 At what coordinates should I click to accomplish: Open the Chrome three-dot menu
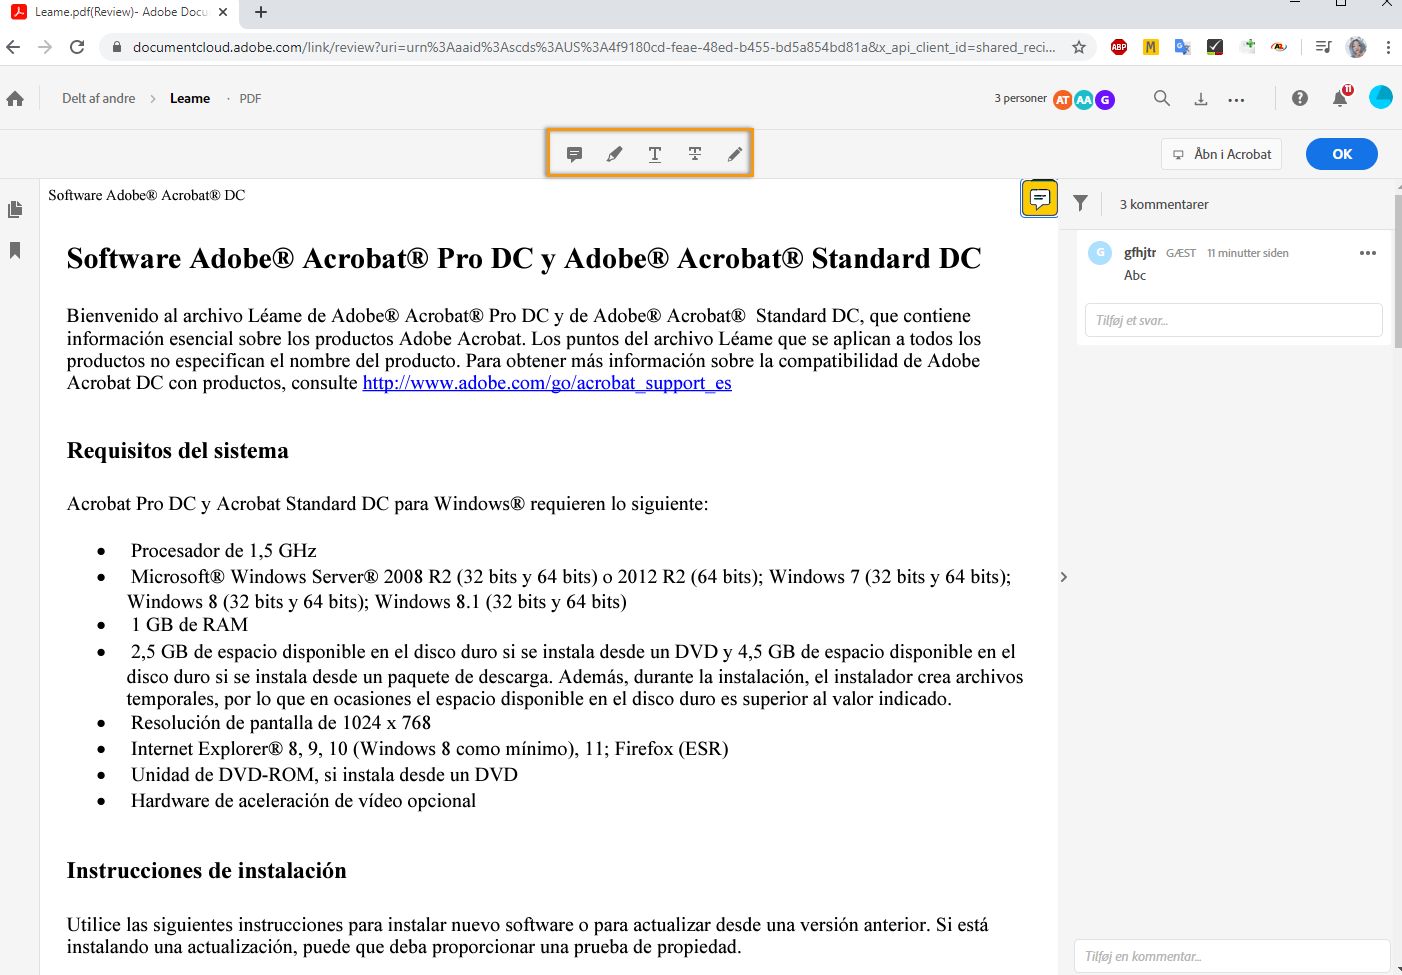(x=1388, y=47)
